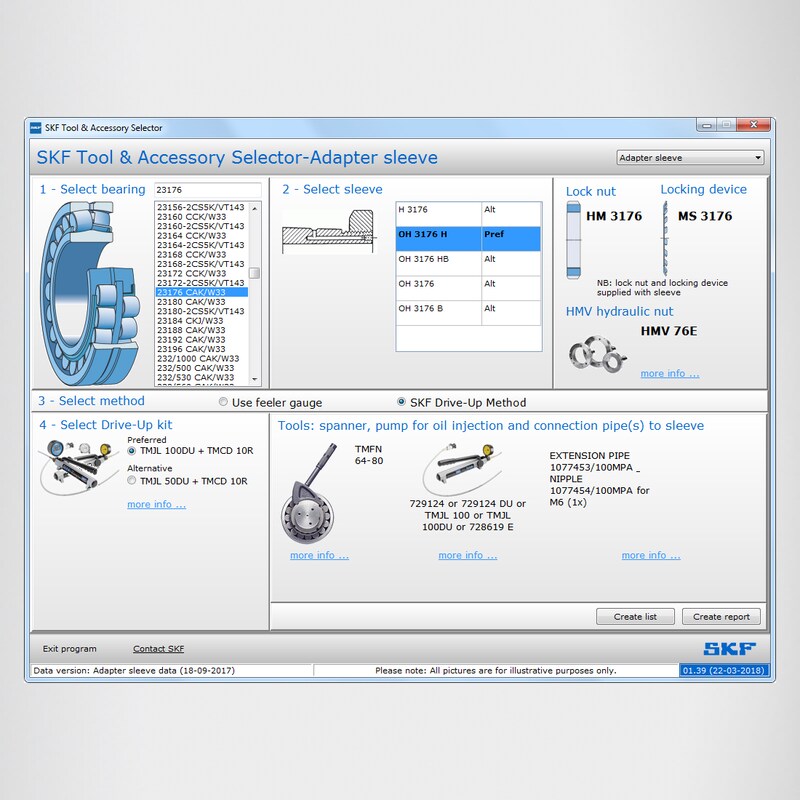Select highlighted bearing 23176 CAK/W33

(201, 292)
